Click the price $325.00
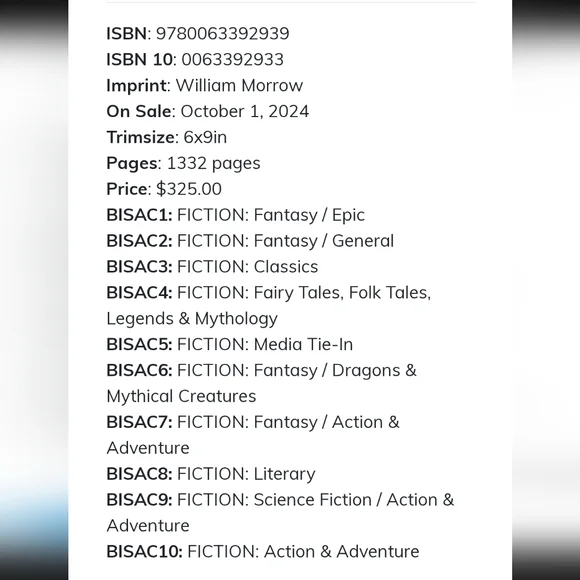This screenshot has width=580, height=580. (x=189, y=189)
